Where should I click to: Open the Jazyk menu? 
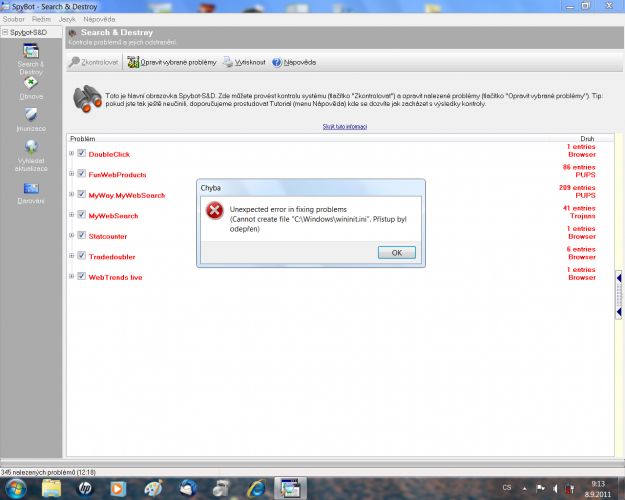(67, 19)
